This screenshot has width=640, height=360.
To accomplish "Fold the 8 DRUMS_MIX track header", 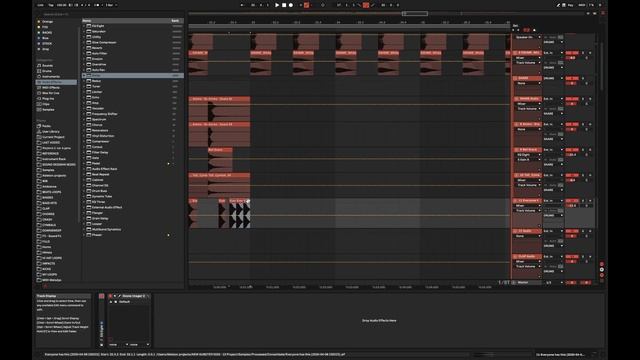I will pyautogui.click(x=516, y=53).
